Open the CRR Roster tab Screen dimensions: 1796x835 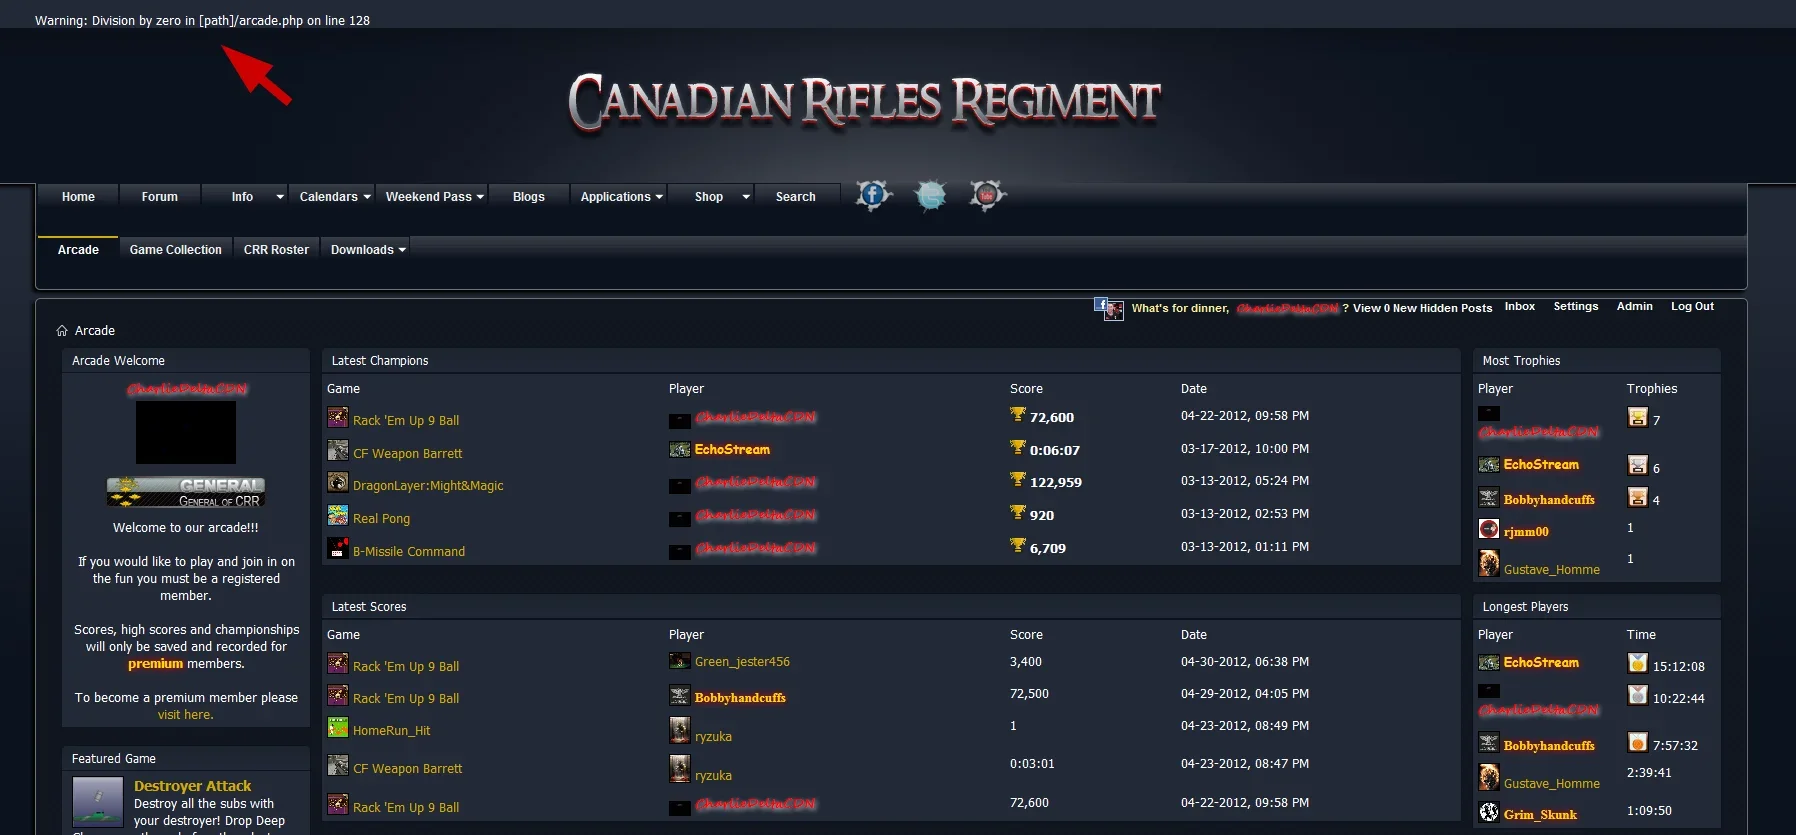click(276, 250)
